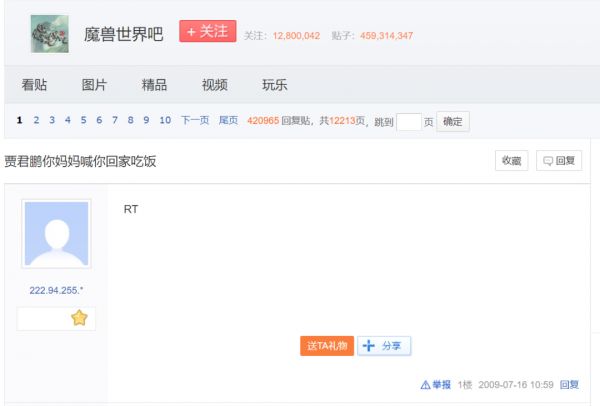This screenshot has width=600, height=406.
Task: Click the gold star badge icon
Action: coord(79,318)
